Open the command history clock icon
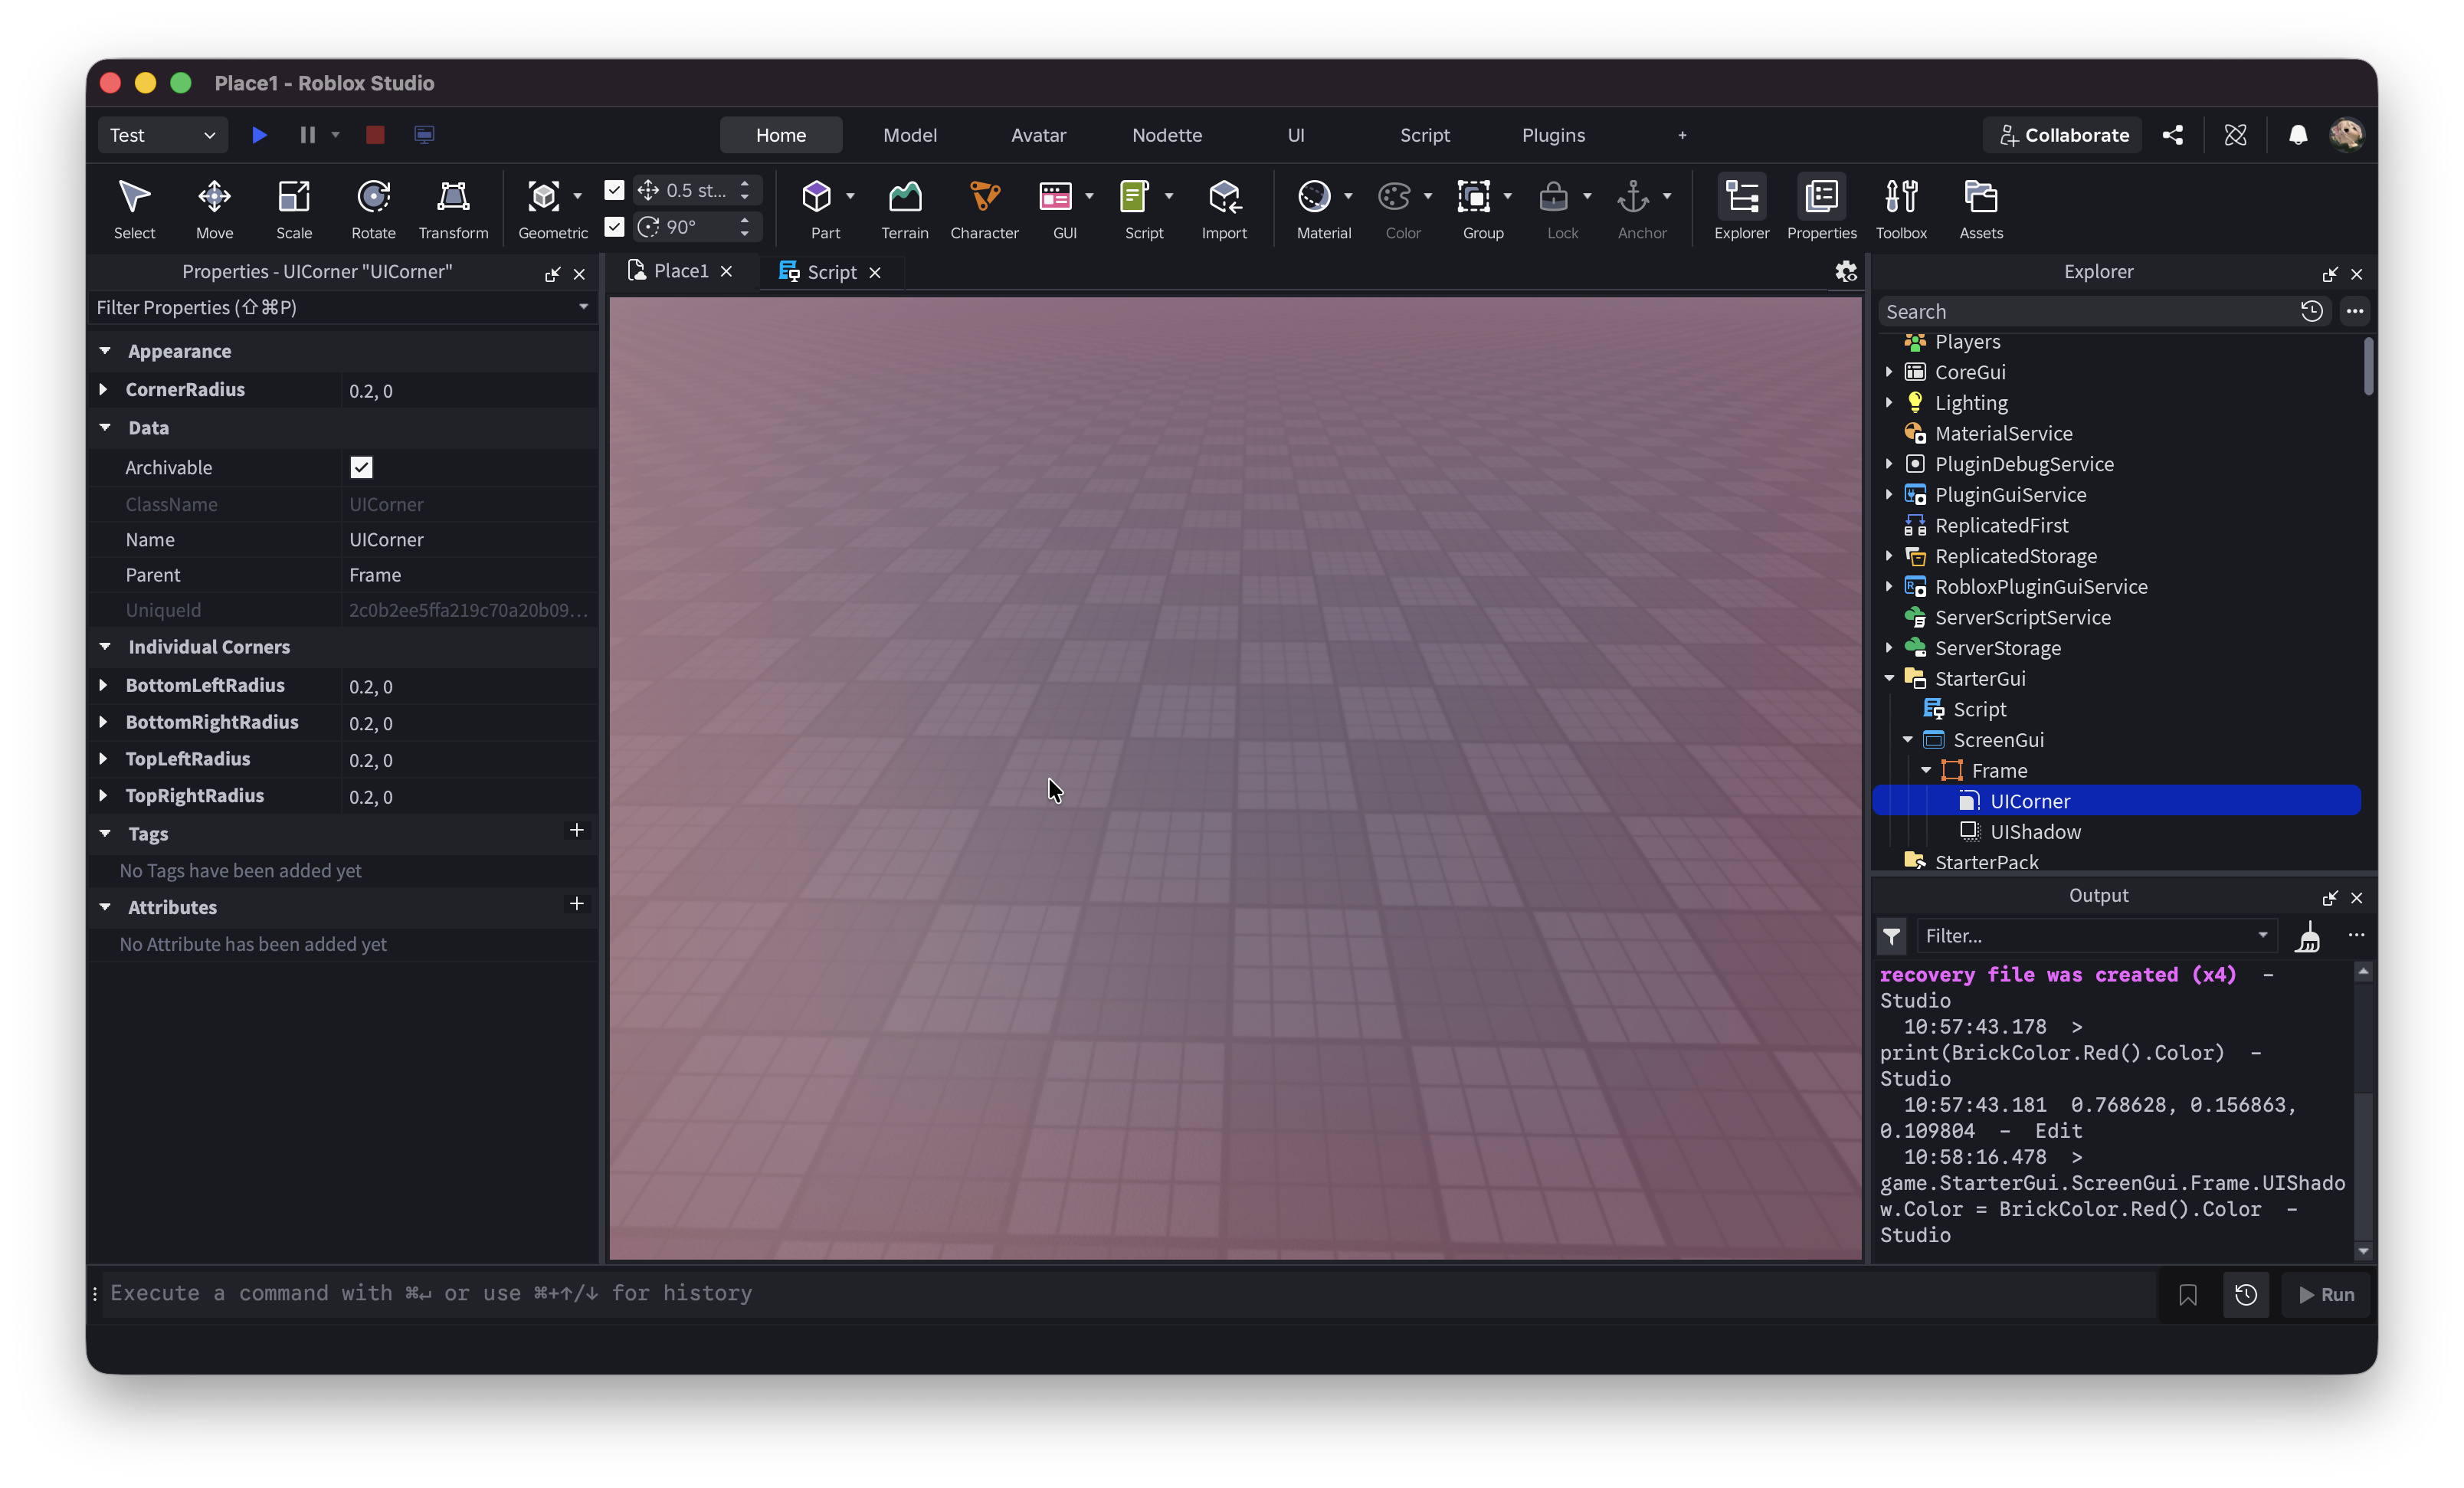Image resolution: width=2464 pixels, height=1488 pixels. pyautogui.click(x=2245, y=1294)
